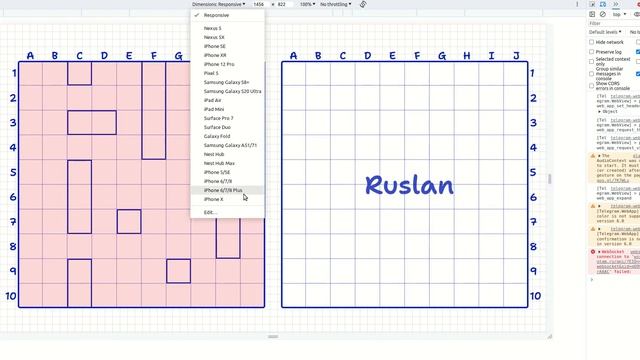The width and height of the screenshot is (640, 360).
Task: Tick Selected context only checkbox
Action: click(x=591, y=62)
